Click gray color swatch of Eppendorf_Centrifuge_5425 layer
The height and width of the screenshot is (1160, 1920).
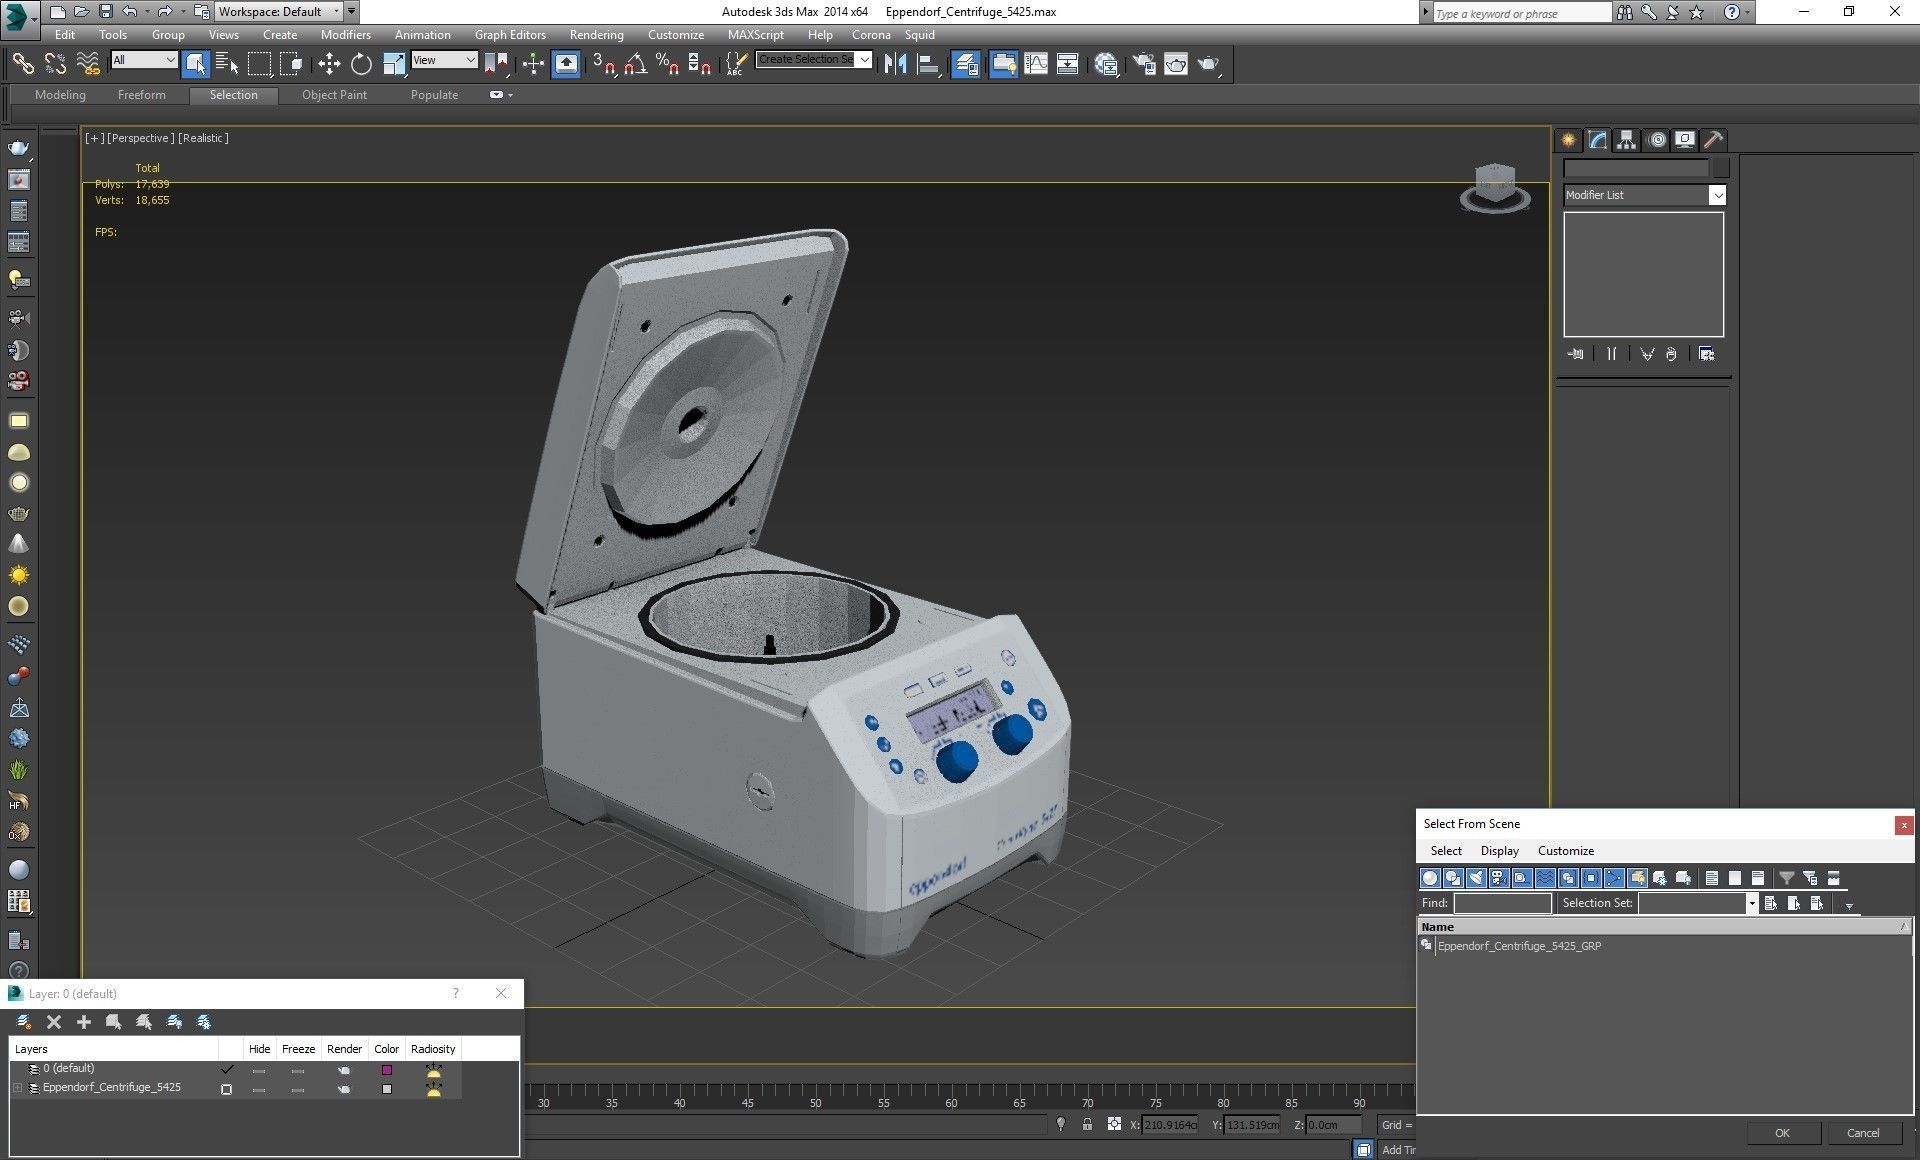pyautogui.click(x=387, y=1089)
